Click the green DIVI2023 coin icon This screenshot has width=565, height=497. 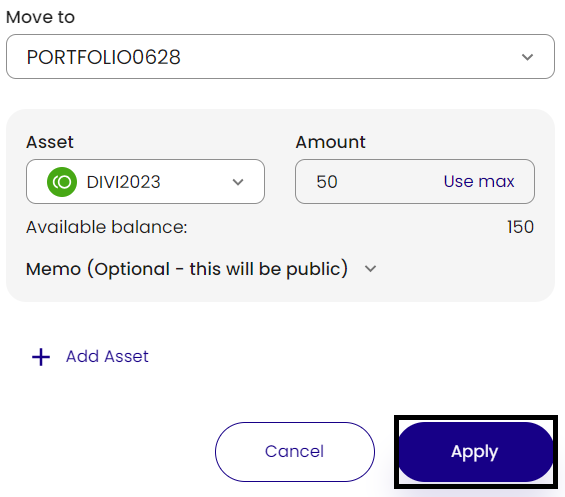(x=62, y=182)
